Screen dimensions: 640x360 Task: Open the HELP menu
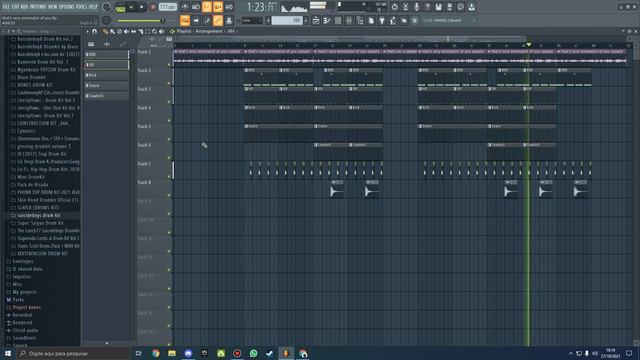93,7
